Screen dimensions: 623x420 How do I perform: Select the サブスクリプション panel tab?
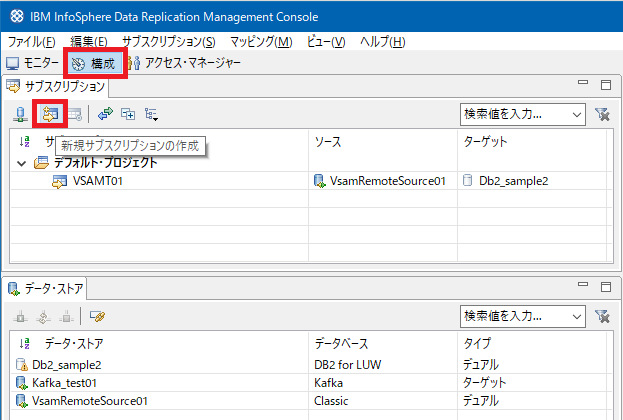pos(56,86)
